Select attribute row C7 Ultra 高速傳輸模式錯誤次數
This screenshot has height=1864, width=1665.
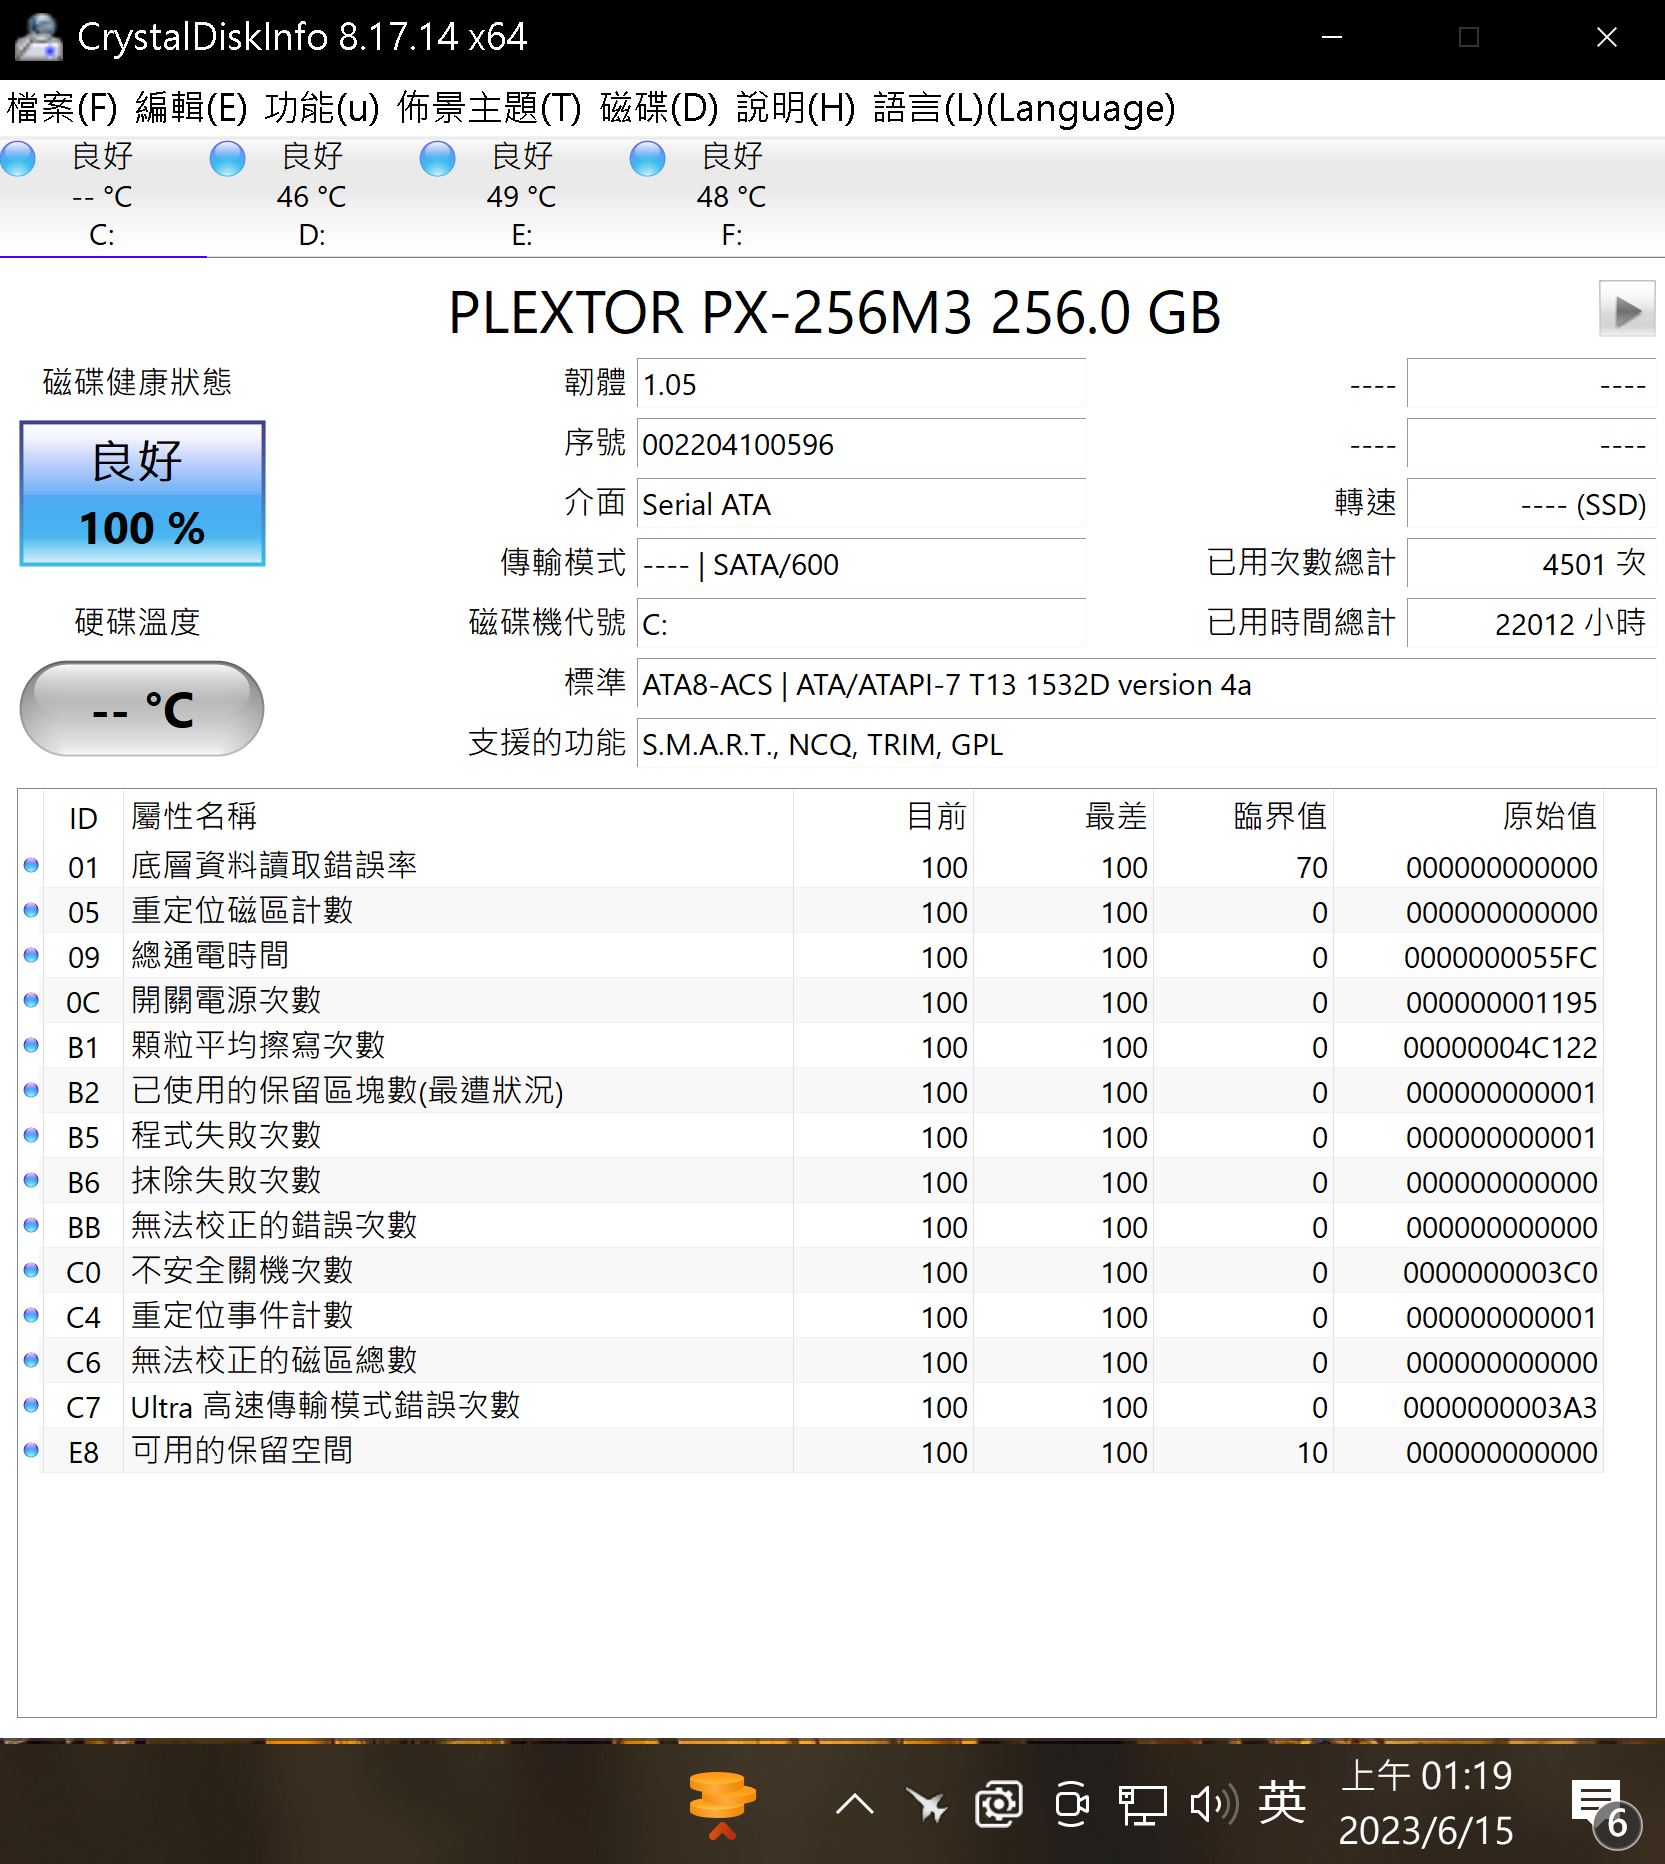coord(811,1406)
